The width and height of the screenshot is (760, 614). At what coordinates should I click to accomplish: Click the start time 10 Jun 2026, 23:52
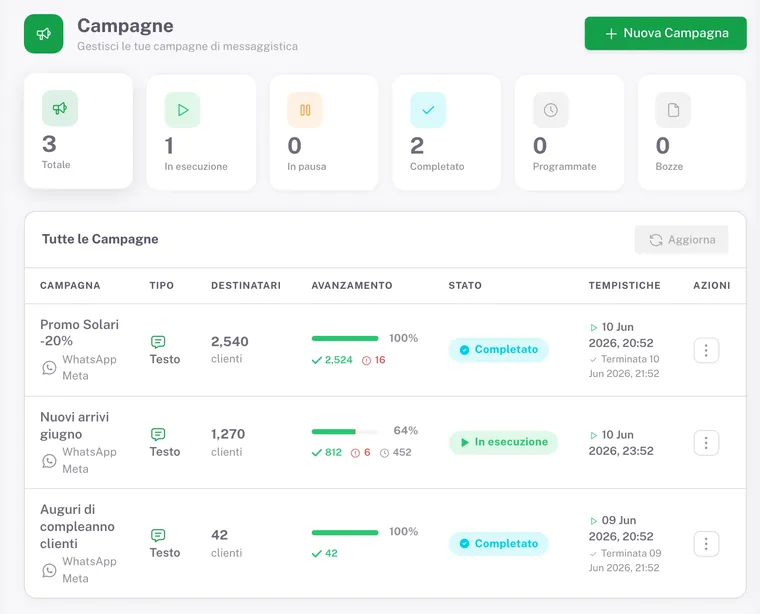pos(621,443)
